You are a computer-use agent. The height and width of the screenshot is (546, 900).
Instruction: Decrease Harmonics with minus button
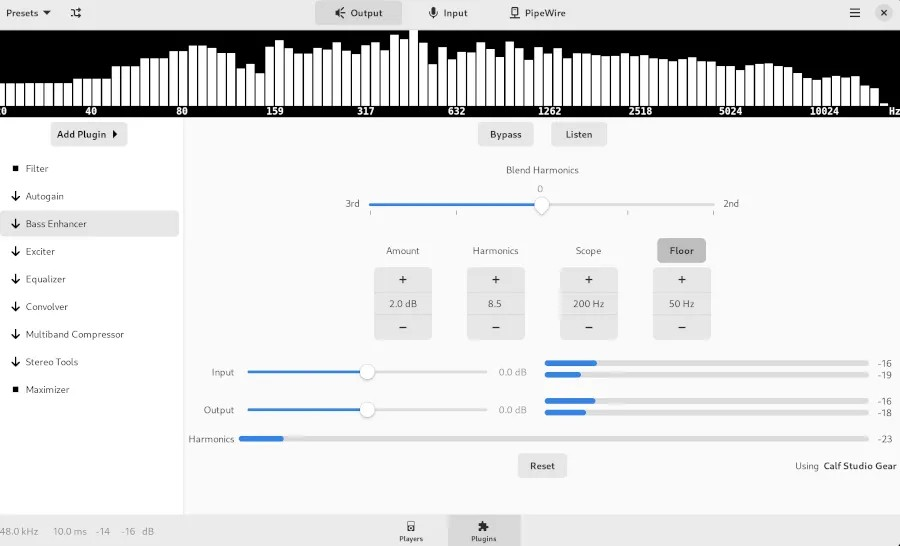click(495, 327)
